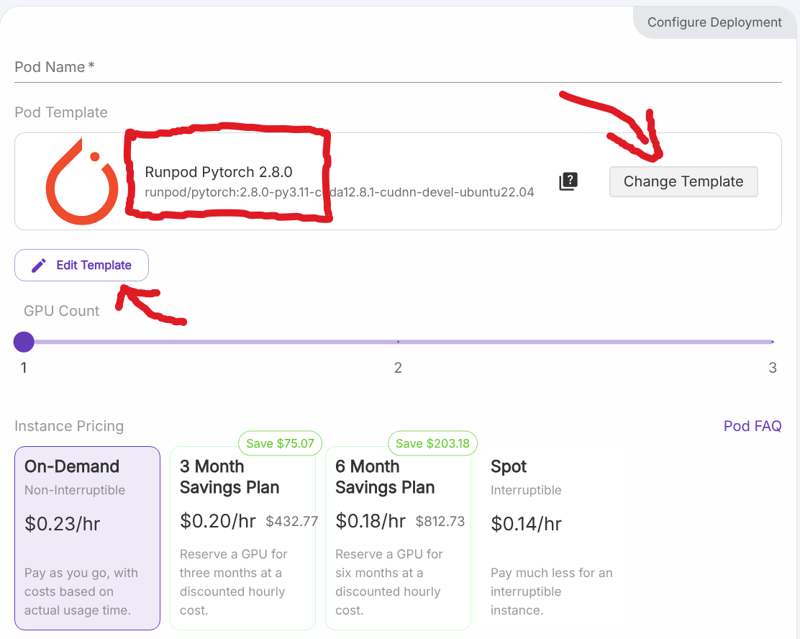
Task: Click slider tick label 3
Action: (772, 368)
